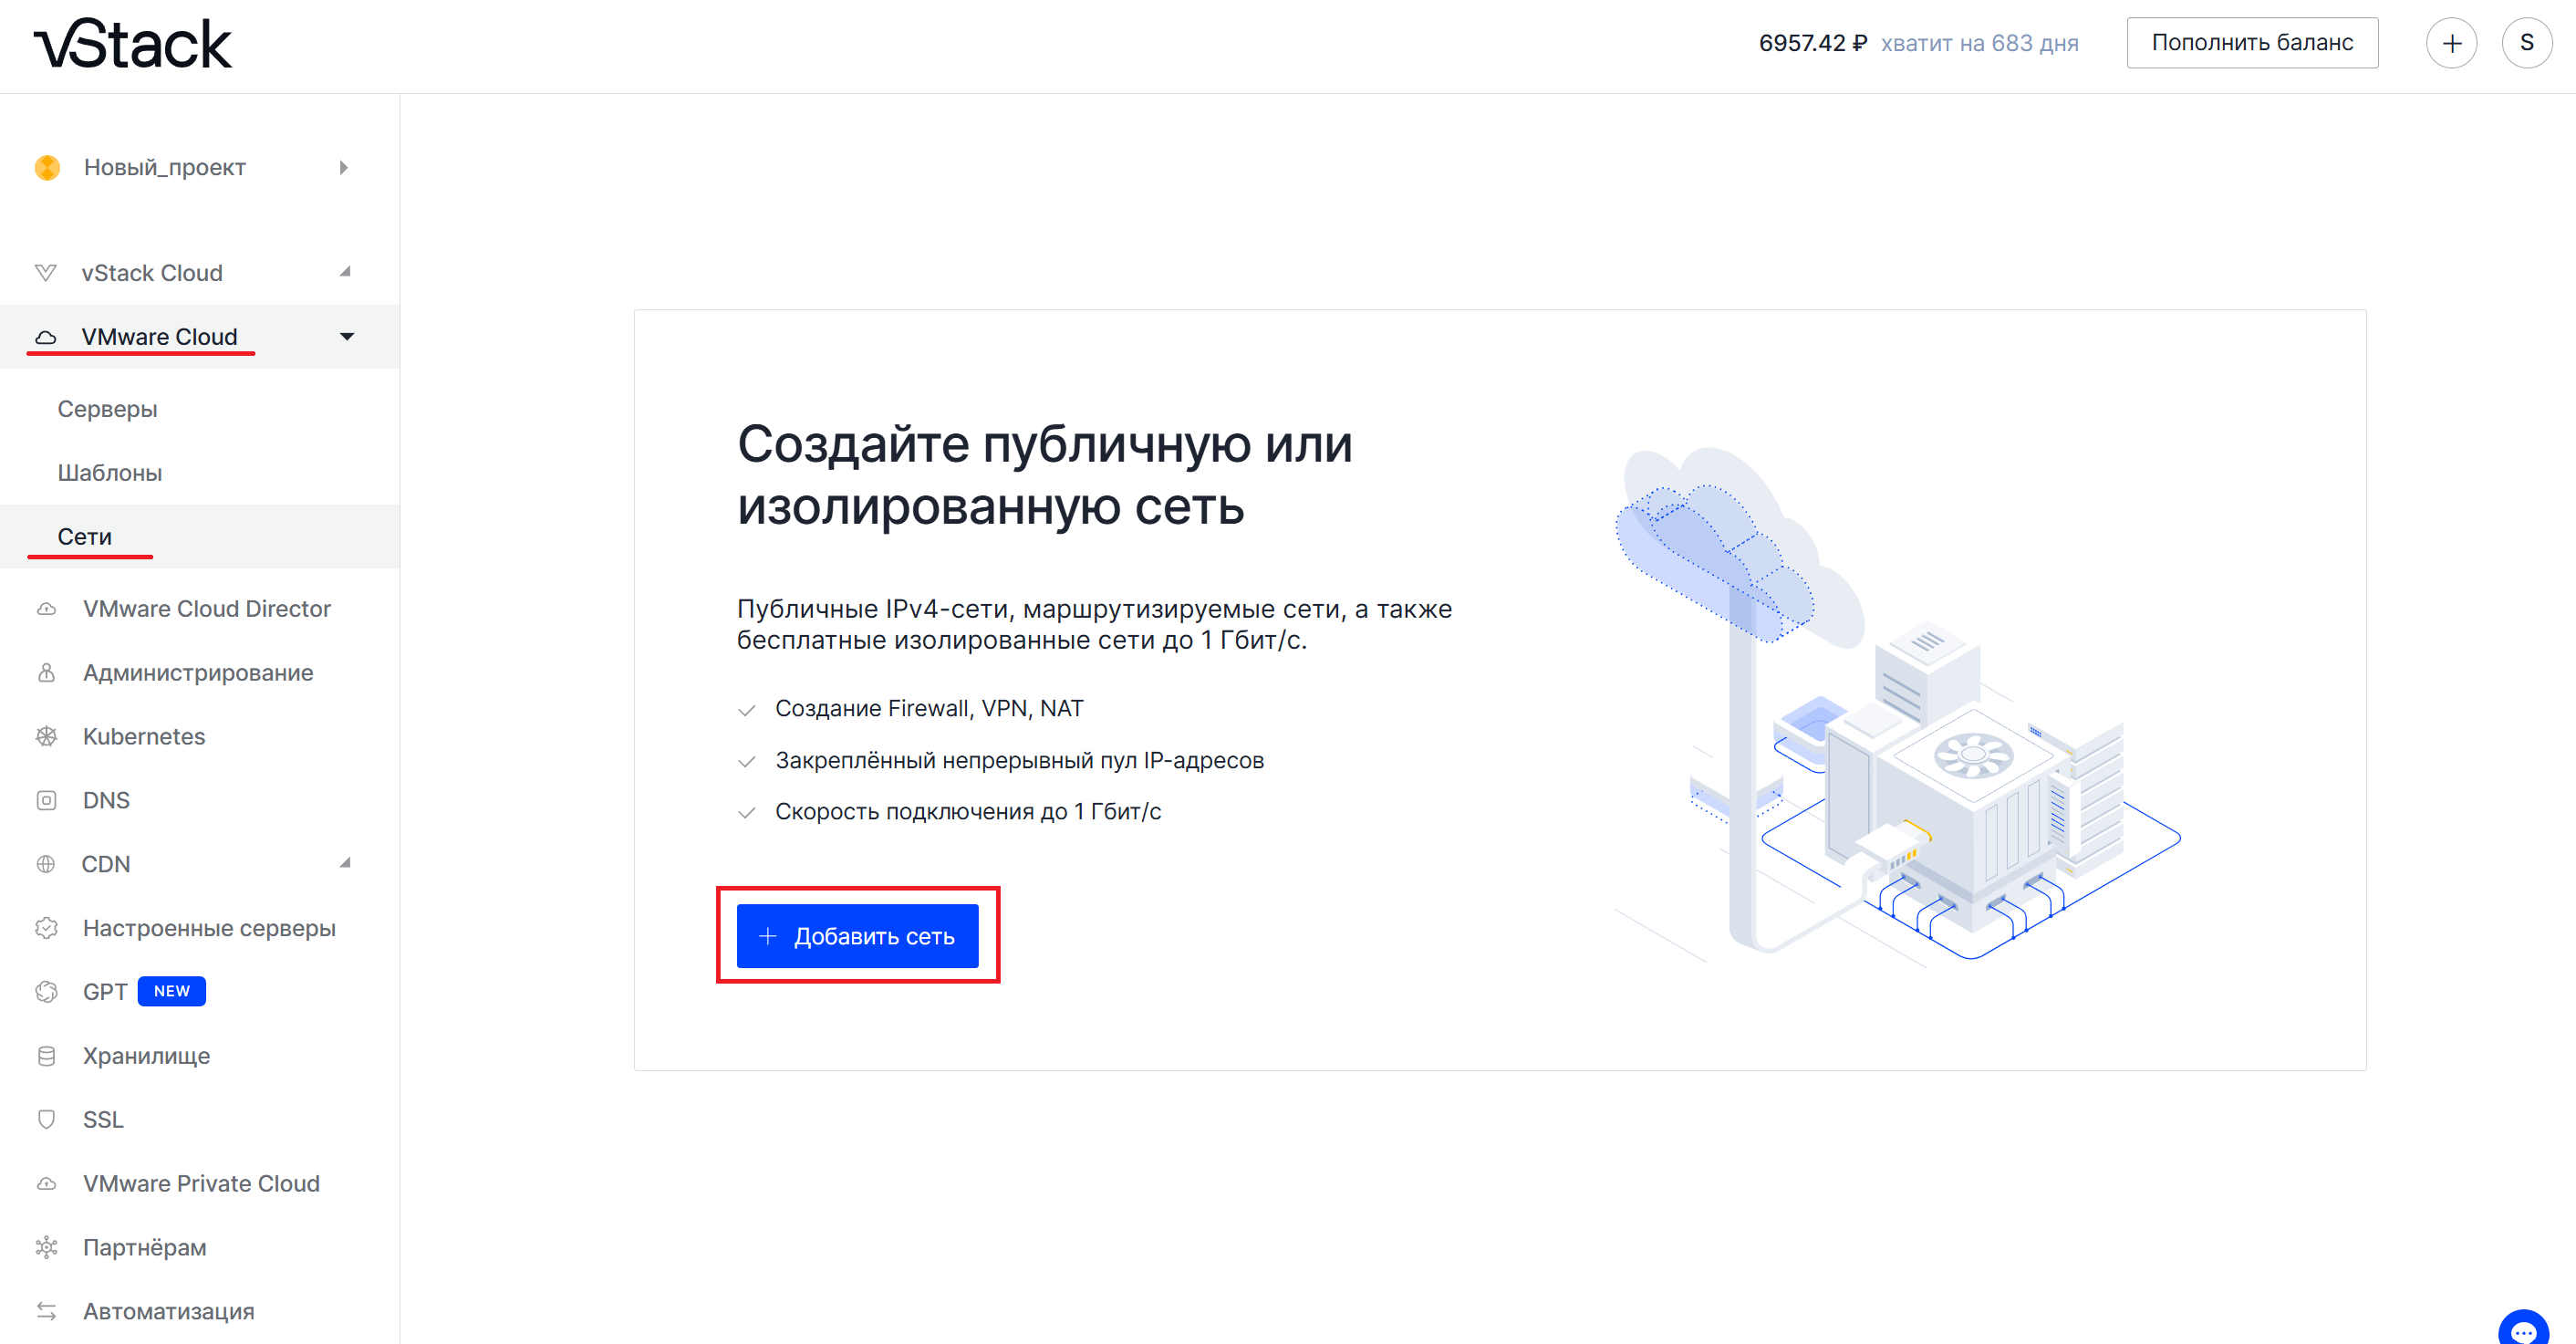The width and height of the screenshot is (2576, 1344).
Task: Open the user avatar S menu
Action: (x=2526, y=43)
